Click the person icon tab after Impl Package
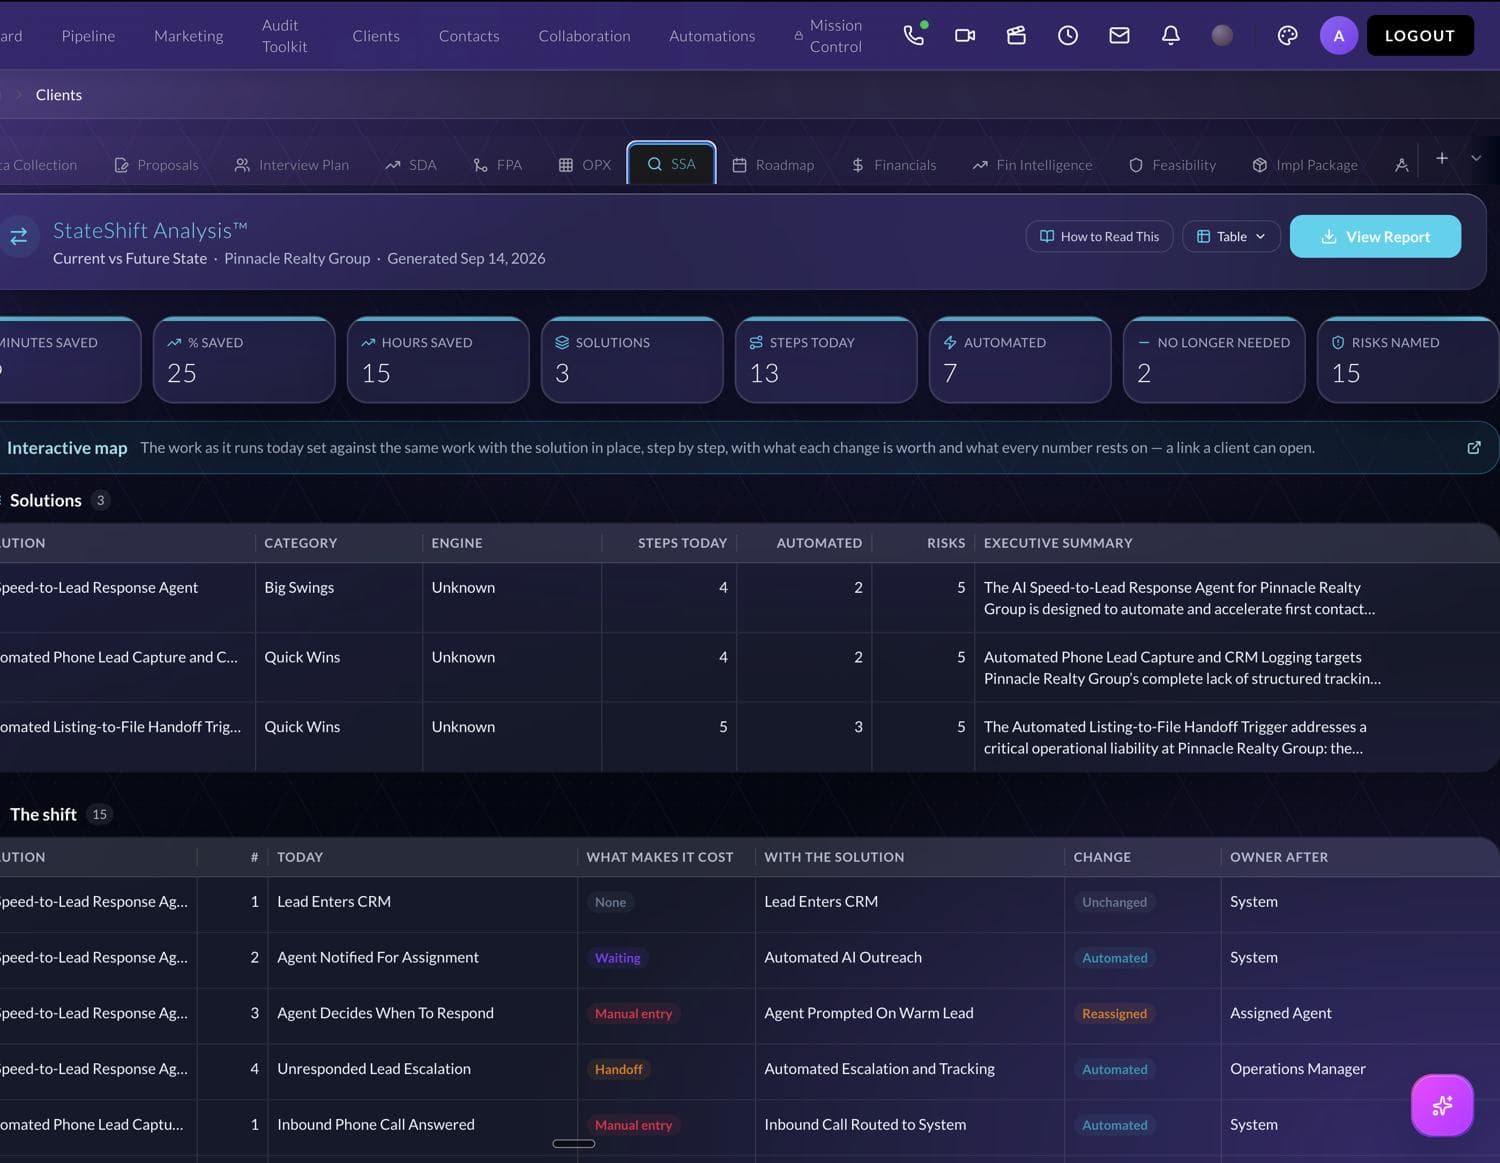 pos(1401,165)
